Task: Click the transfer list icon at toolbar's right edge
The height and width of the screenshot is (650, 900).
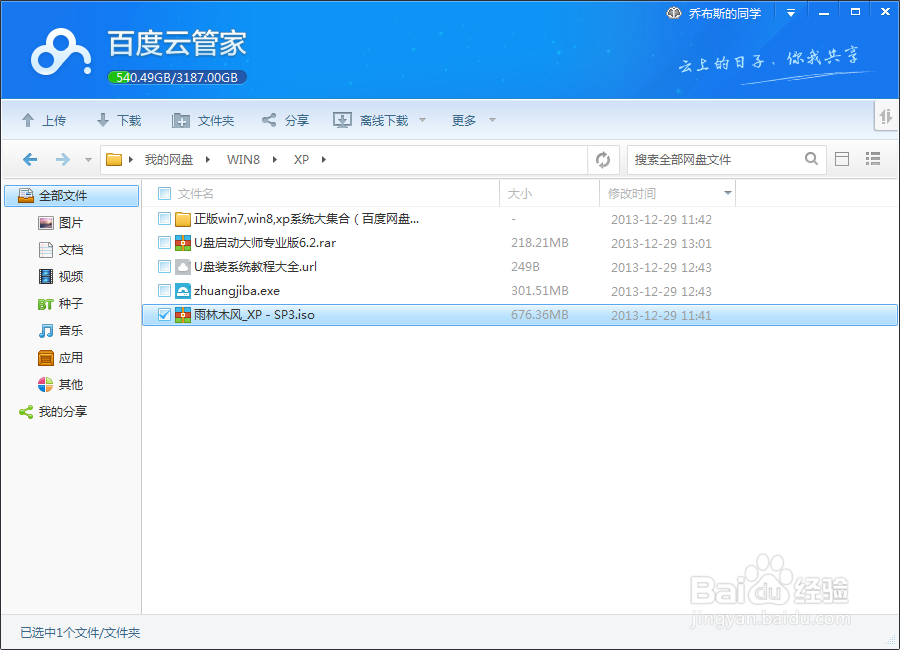Action: 886,117
